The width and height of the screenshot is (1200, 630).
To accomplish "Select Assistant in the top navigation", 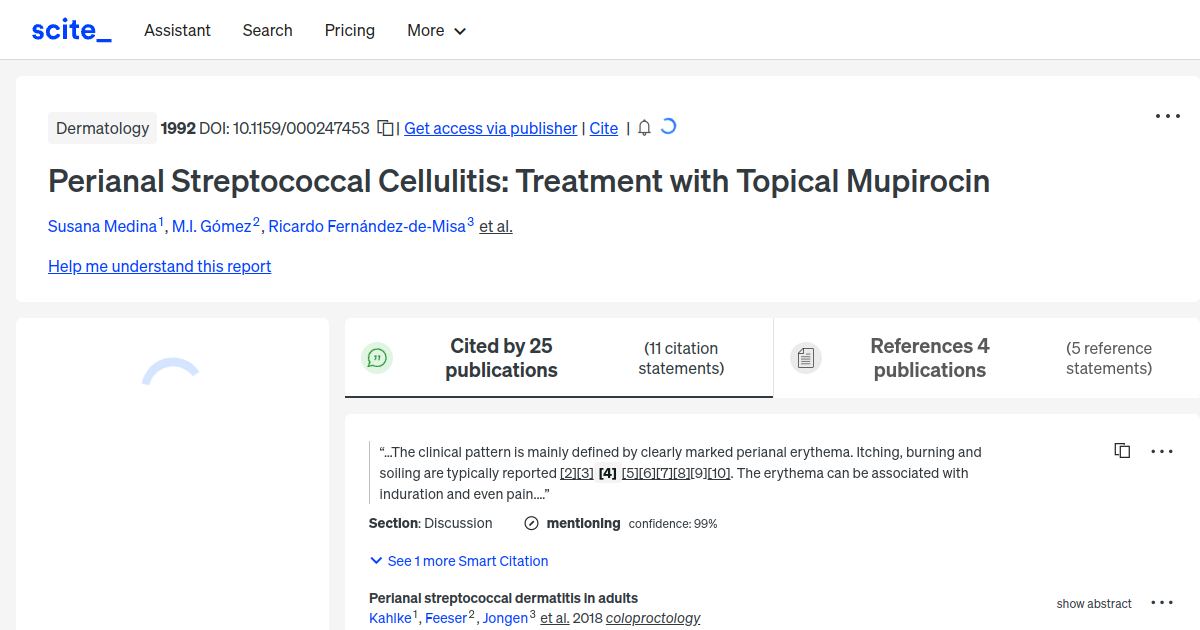I will (x=177, y=30).
